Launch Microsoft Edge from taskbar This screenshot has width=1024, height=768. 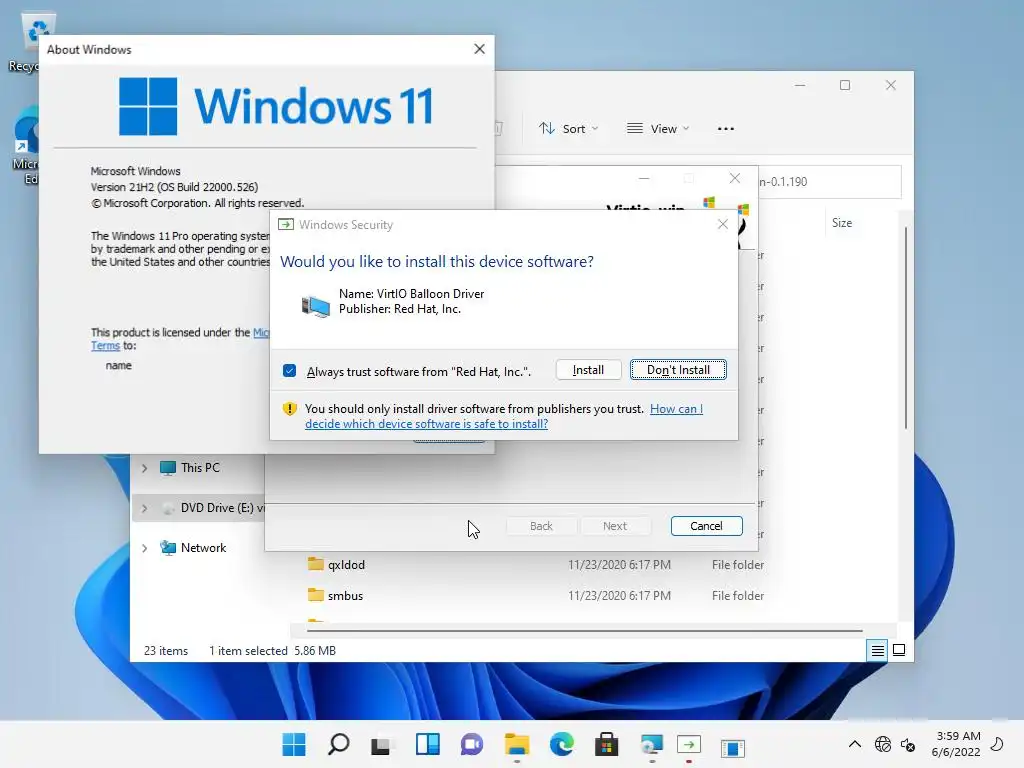561,744
